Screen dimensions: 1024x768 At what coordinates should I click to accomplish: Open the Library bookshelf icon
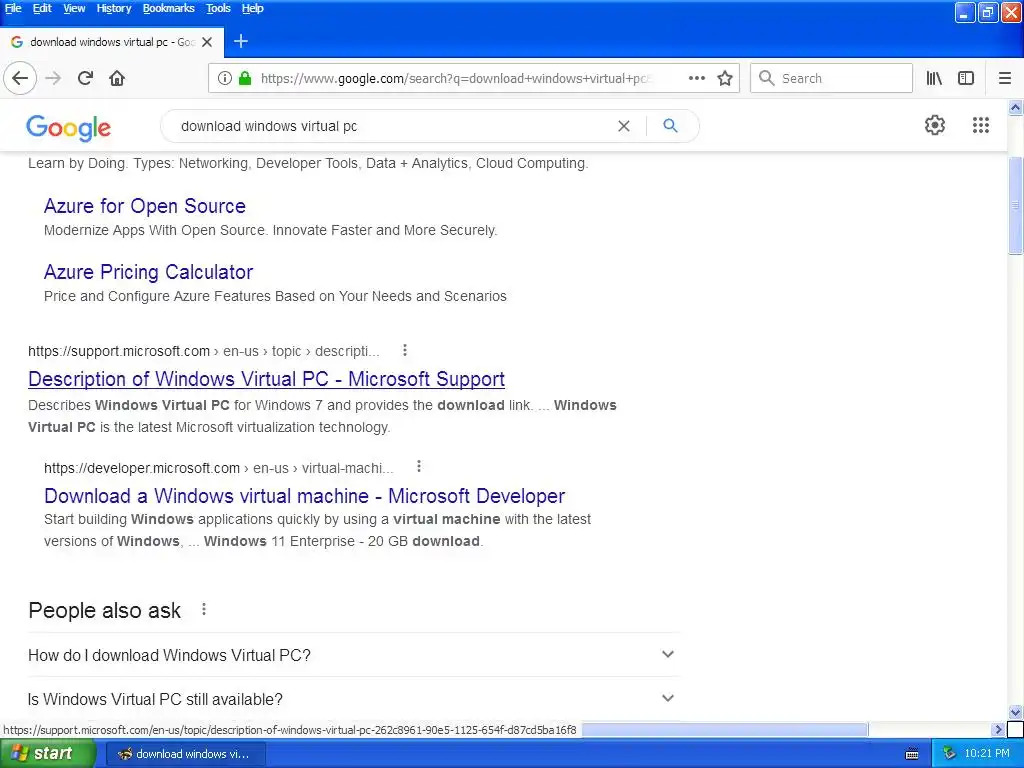[934, 78]
